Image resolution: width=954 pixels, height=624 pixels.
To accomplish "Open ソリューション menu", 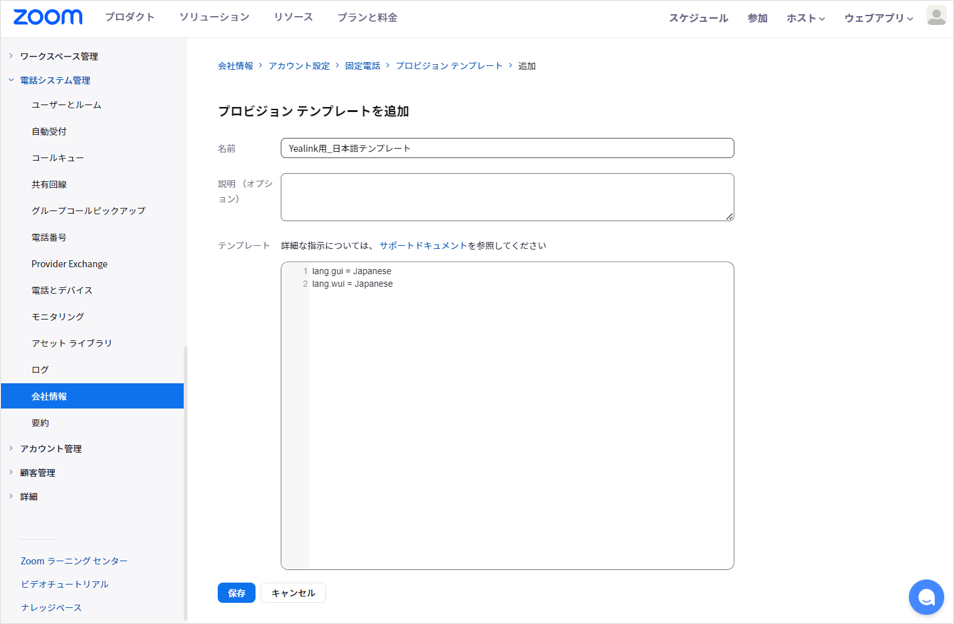I will pyautogui.click(x=214, y=17).
